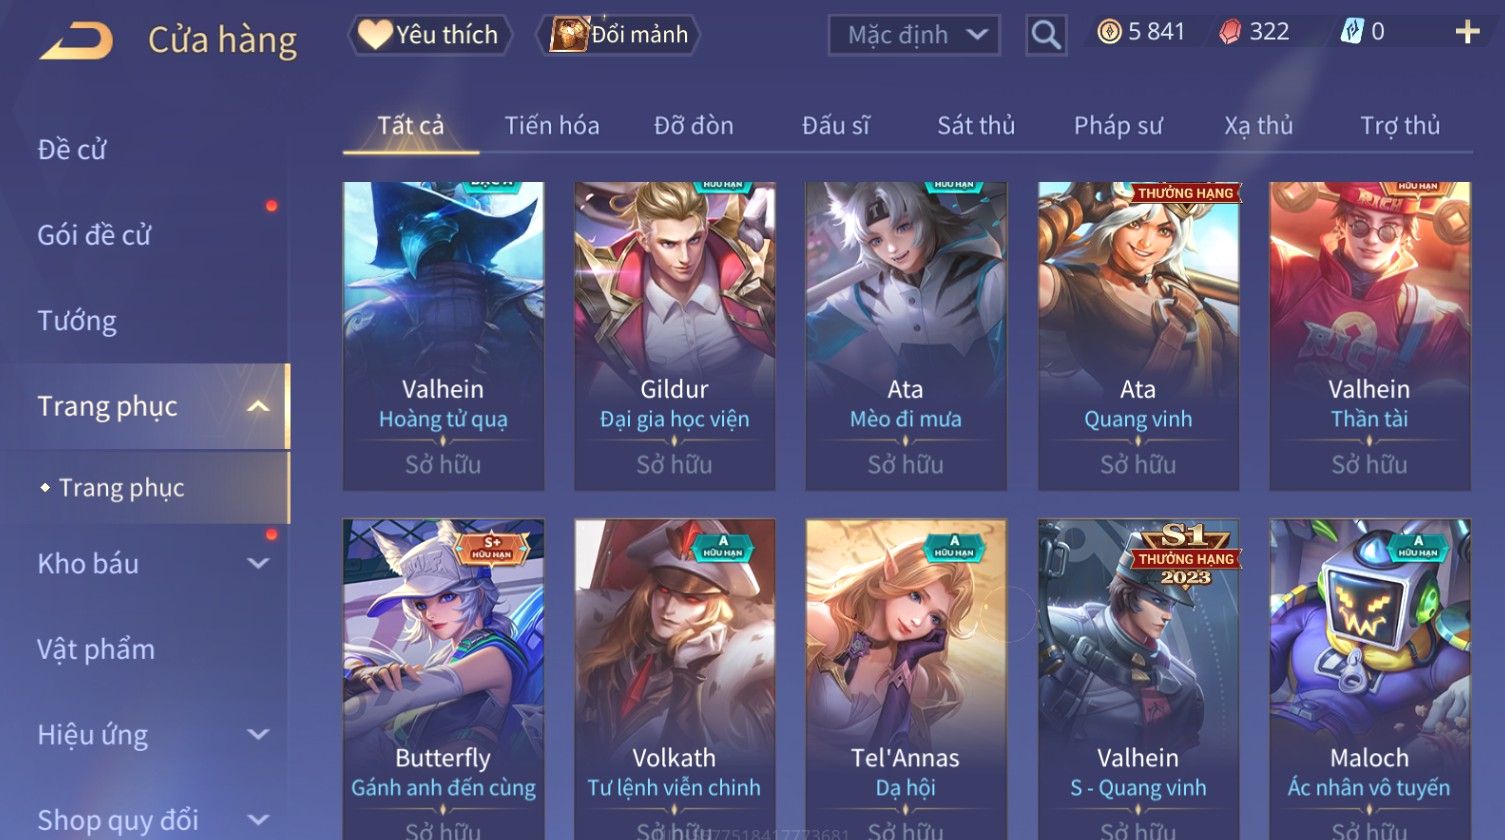The height and width of the screenshot is (840, 1505).
Task: Collapse the Trang phục sidebar section
Action: pos(258,406)
